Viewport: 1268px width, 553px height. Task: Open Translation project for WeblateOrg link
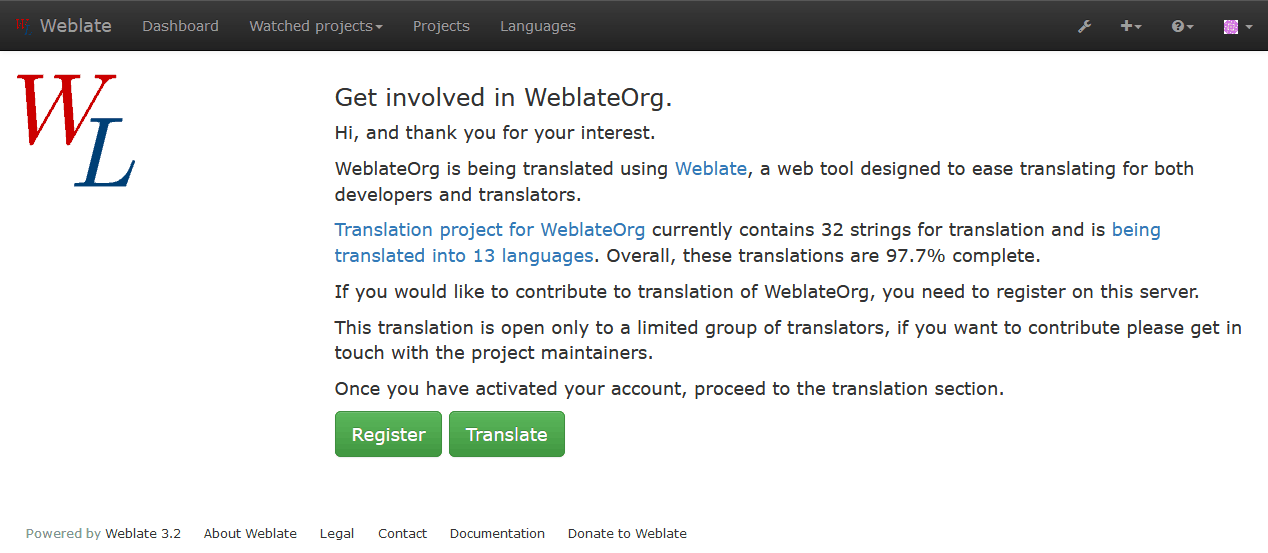tap(490, 229)
